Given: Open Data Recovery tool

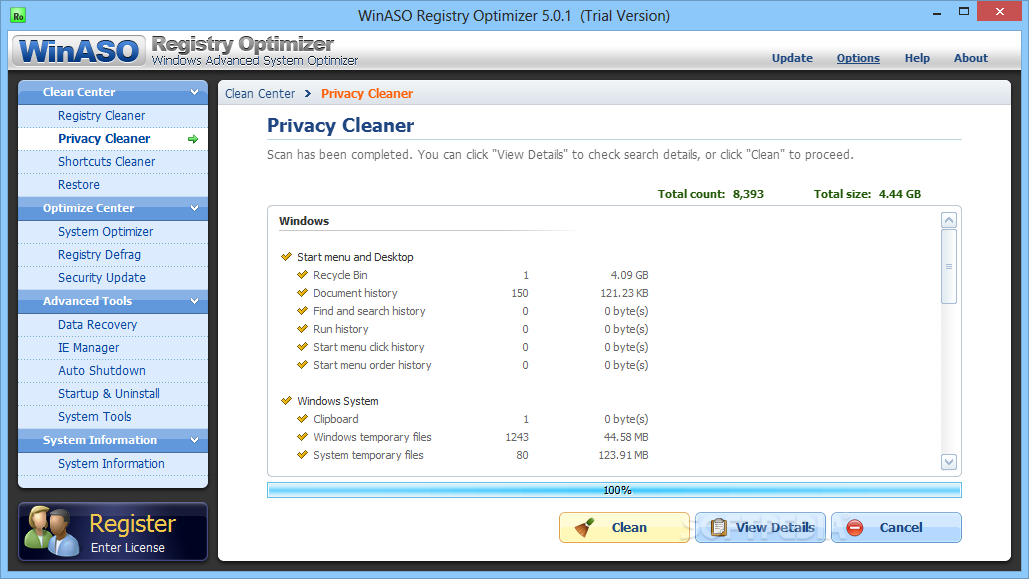Looking at the screenshot, I should click(113, 324).
